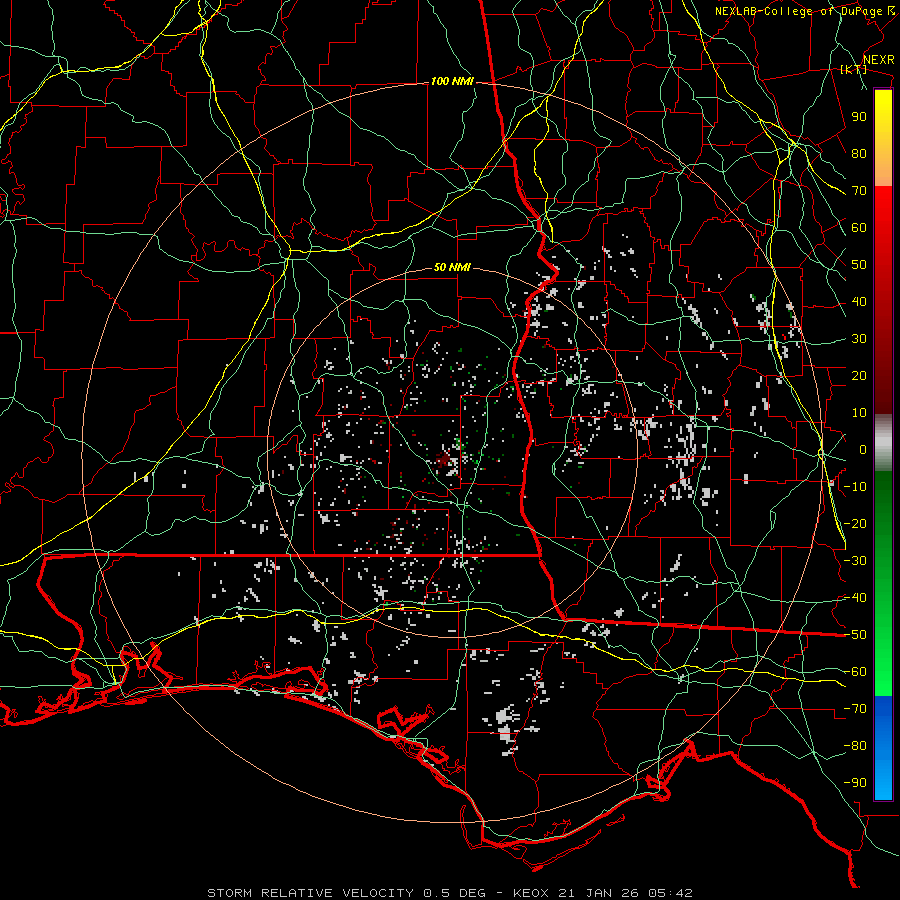Viewport: 900px width, 900px height.
Task: Click the NEXR label above the scale
Action: coord(879,60)
